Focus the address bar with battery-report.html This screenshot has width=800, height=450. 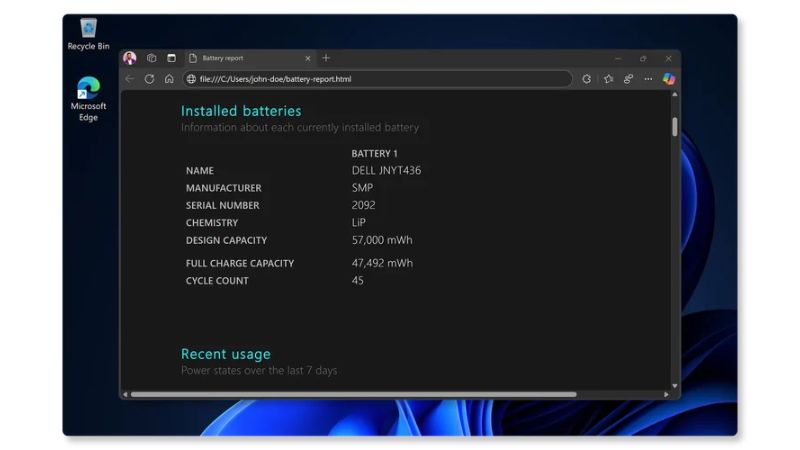pos(378,79)
